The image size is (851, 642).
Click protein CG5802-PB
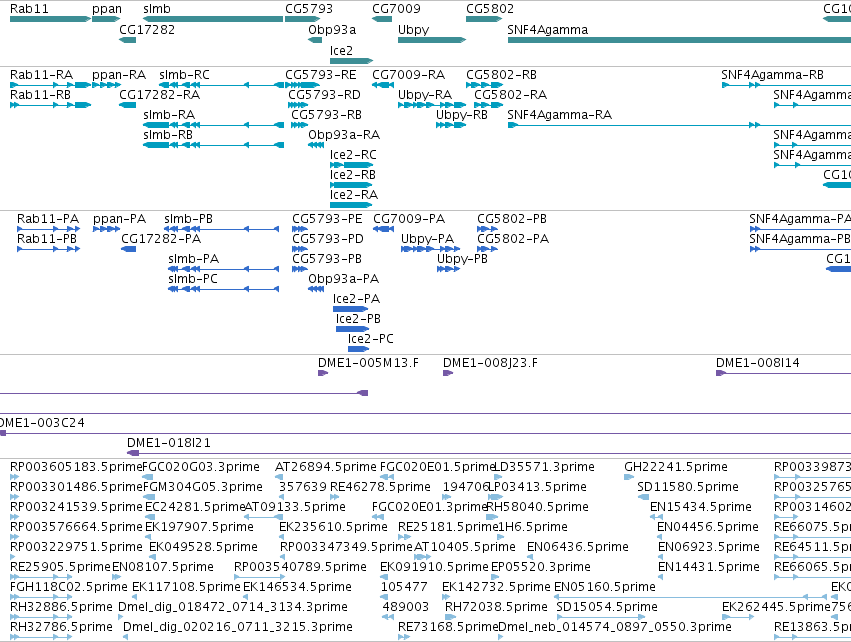[x=512, y=219]
